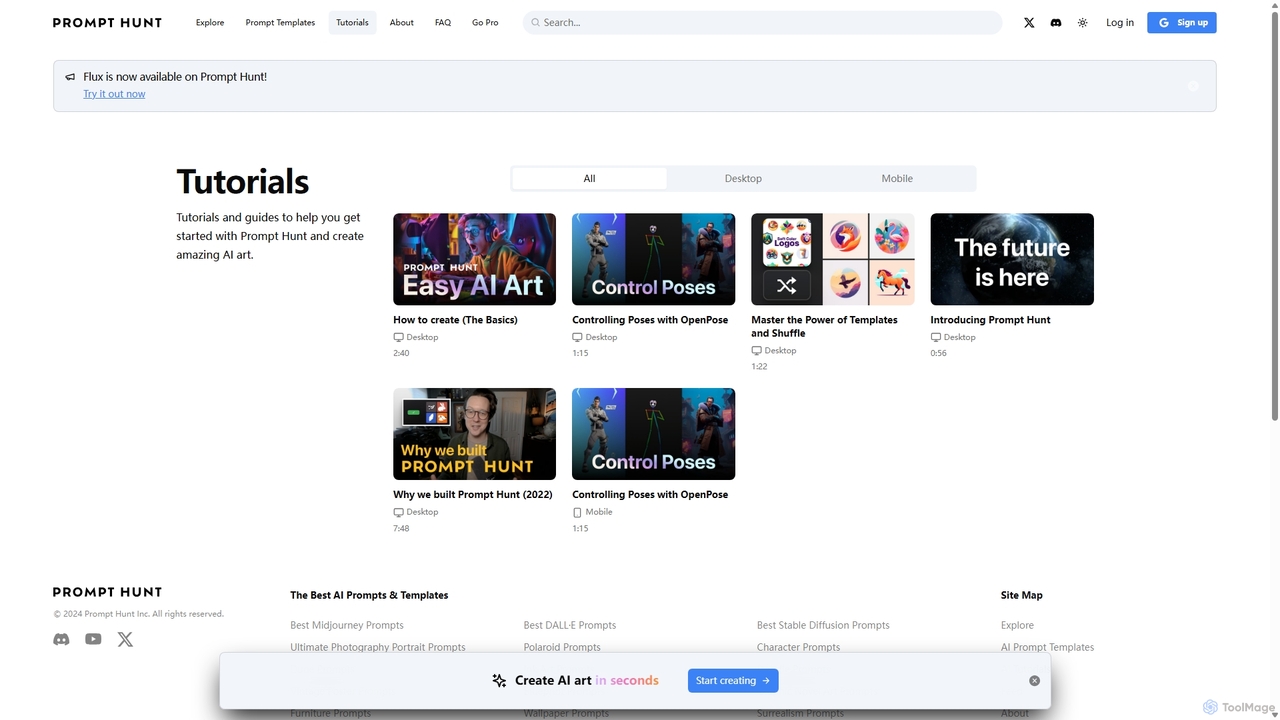Click the megaphone announcement icon
Image resolution: width=1280 pixels, height=720 pixels.
pos(70,77)
